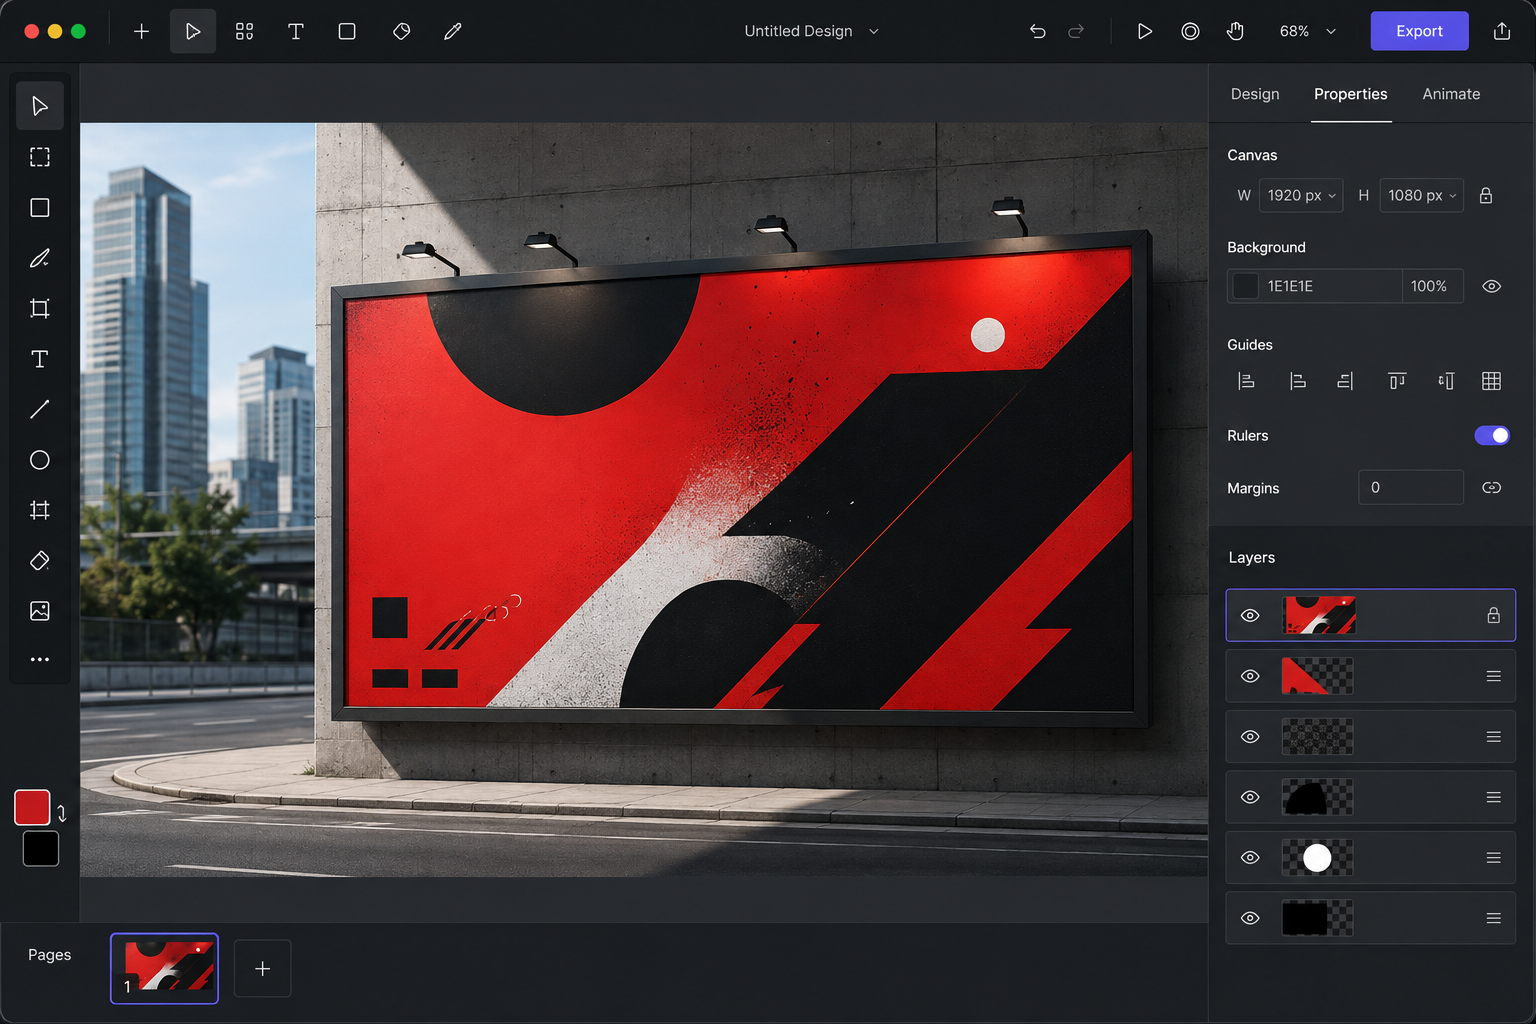Click the red foreground color swatch
Viewport: 1536px width, 1024px height.
(x=32, y=807)
